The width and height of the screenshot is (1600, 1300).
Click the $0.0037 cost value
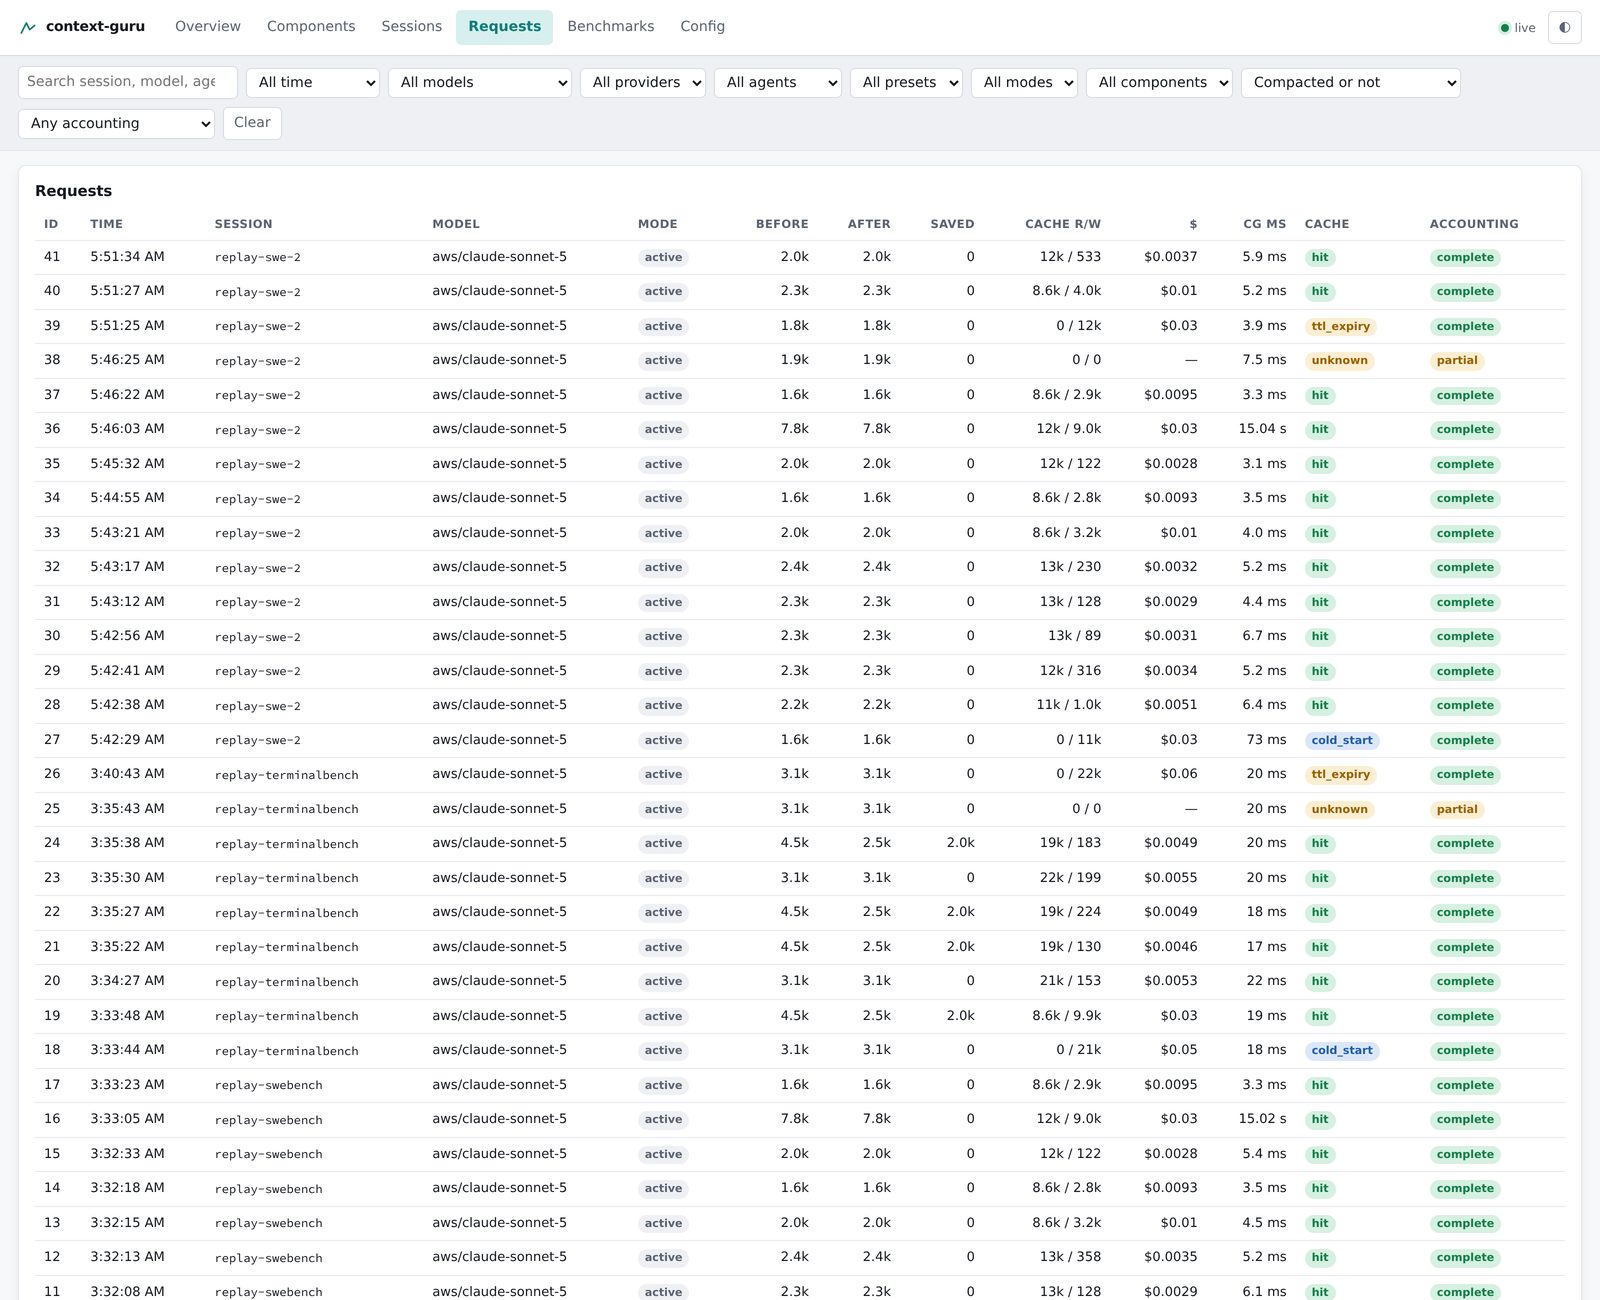(1171, 257)
